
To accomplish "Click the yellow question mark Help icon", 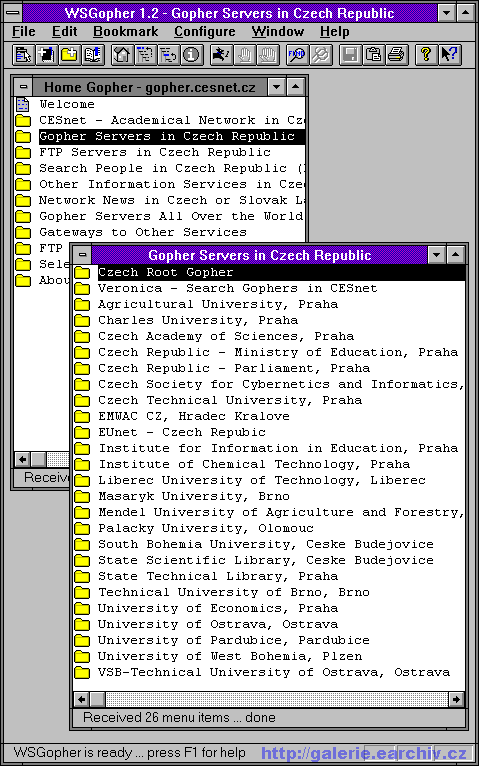I will click(426, 55).
